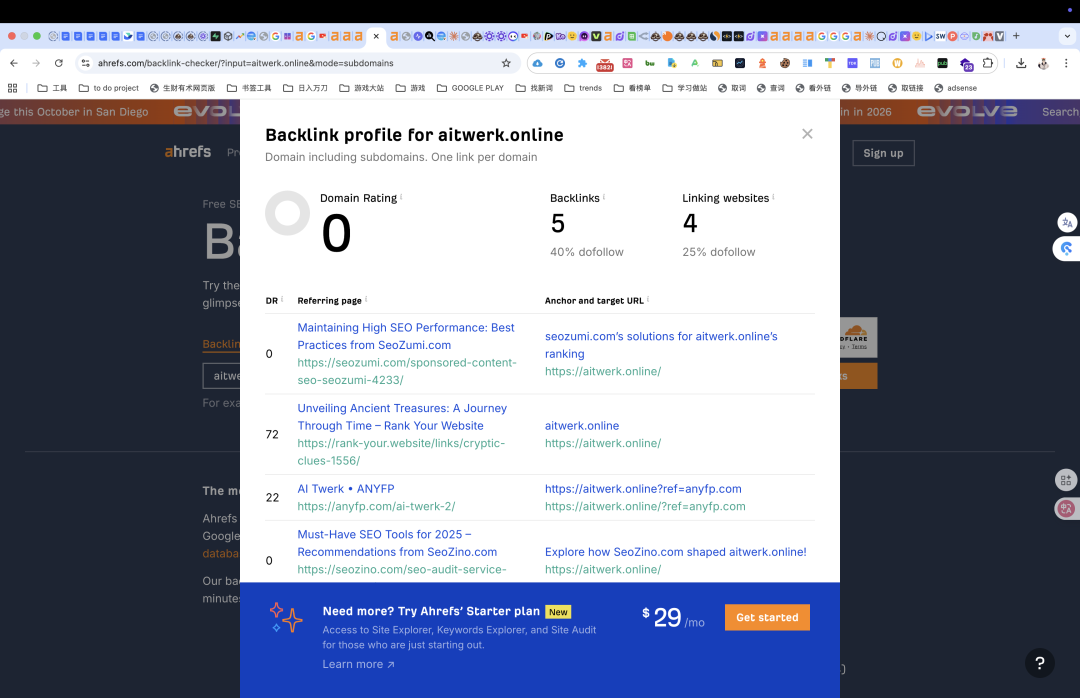The width and height of the screenshot is (1080, 698).
Task: Click the info icon next to 'Domain Rating'
Action: pyautogui.click(x=401, y=196)
